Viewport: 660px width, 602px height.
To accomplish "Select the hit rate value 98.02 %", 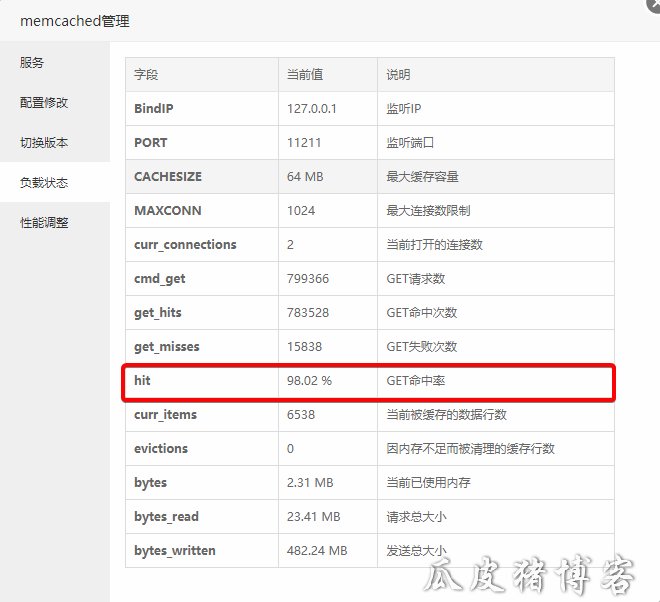I will 309,381.
